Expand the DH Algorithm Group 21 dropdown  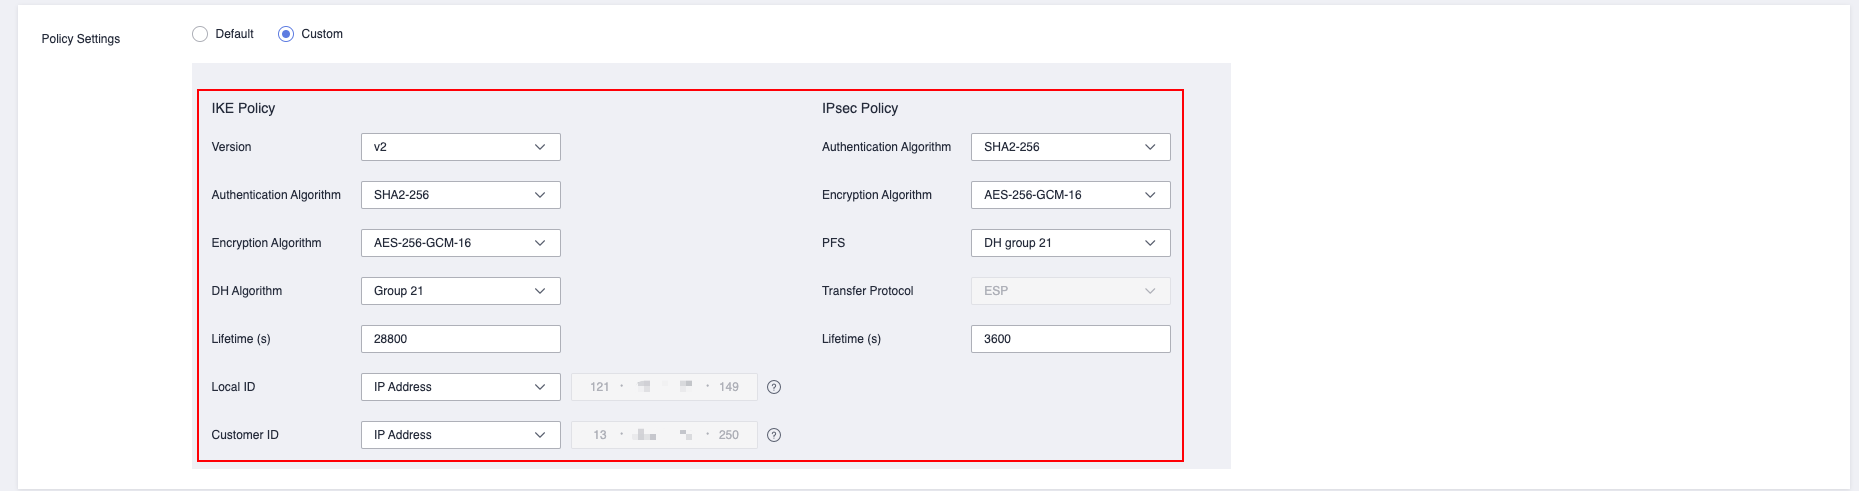[x=460, y=291]
